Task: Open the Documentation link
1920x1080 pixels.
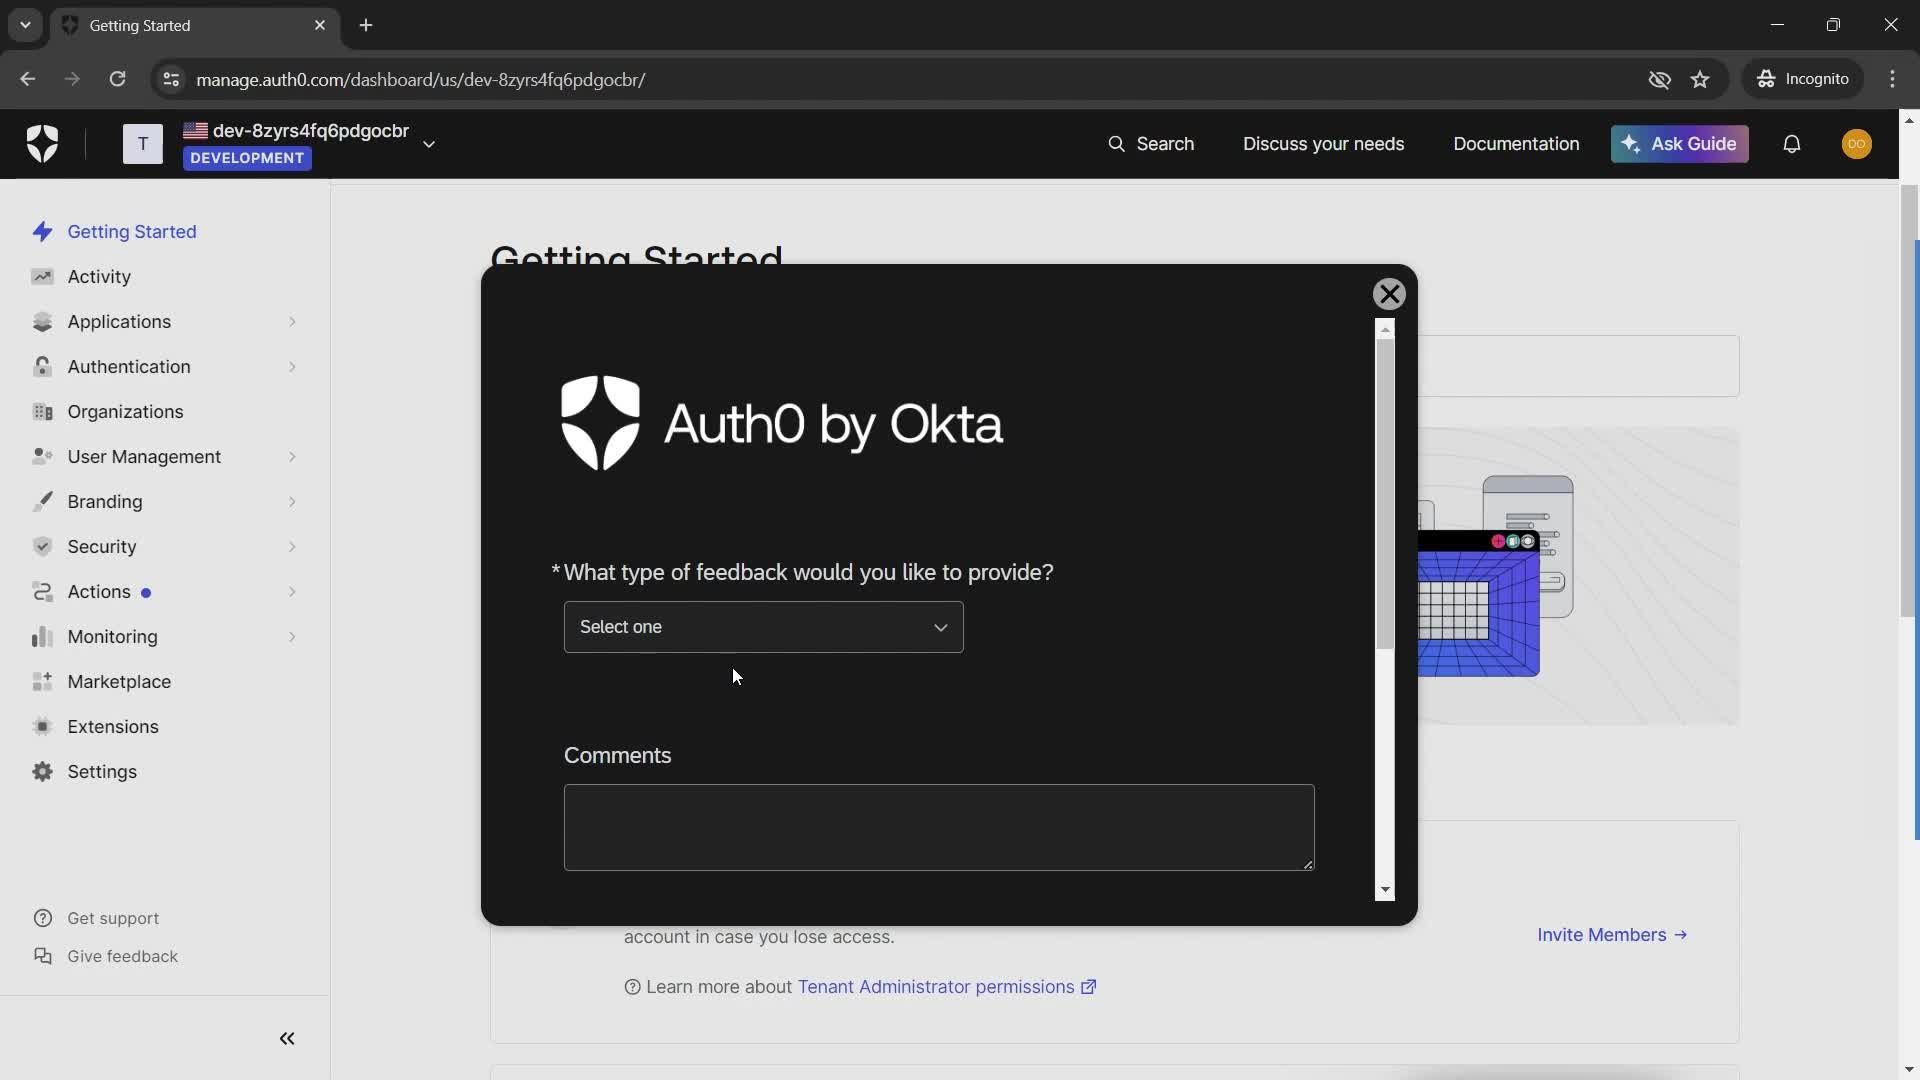Action: (1516, 144)
